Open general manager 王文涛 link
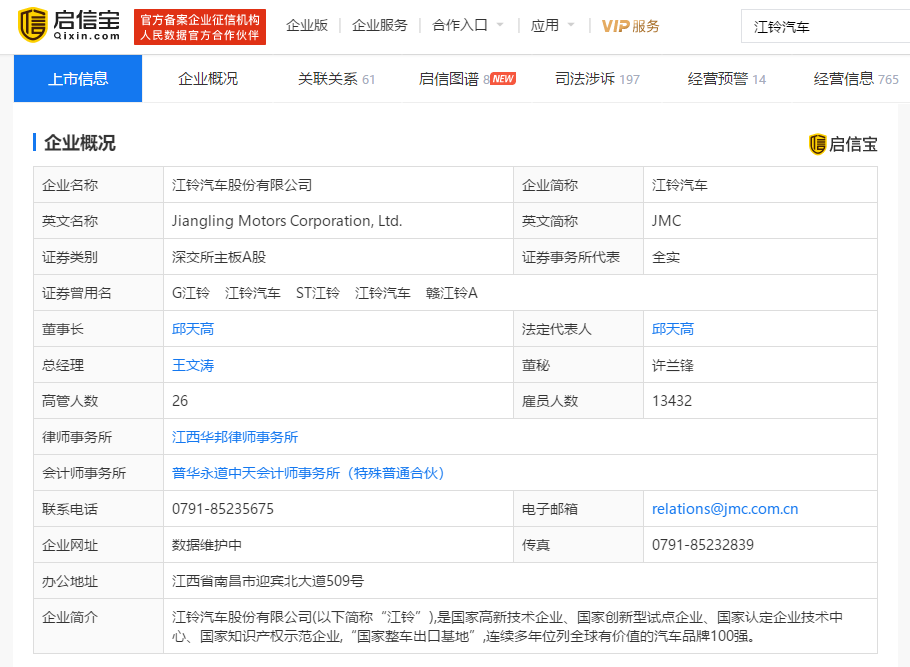 pos(193,365)
